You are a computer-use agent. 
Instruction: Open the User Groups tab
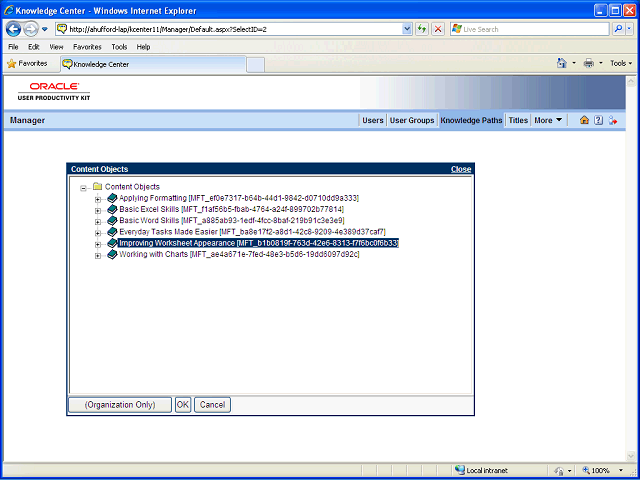click(412, 120)
